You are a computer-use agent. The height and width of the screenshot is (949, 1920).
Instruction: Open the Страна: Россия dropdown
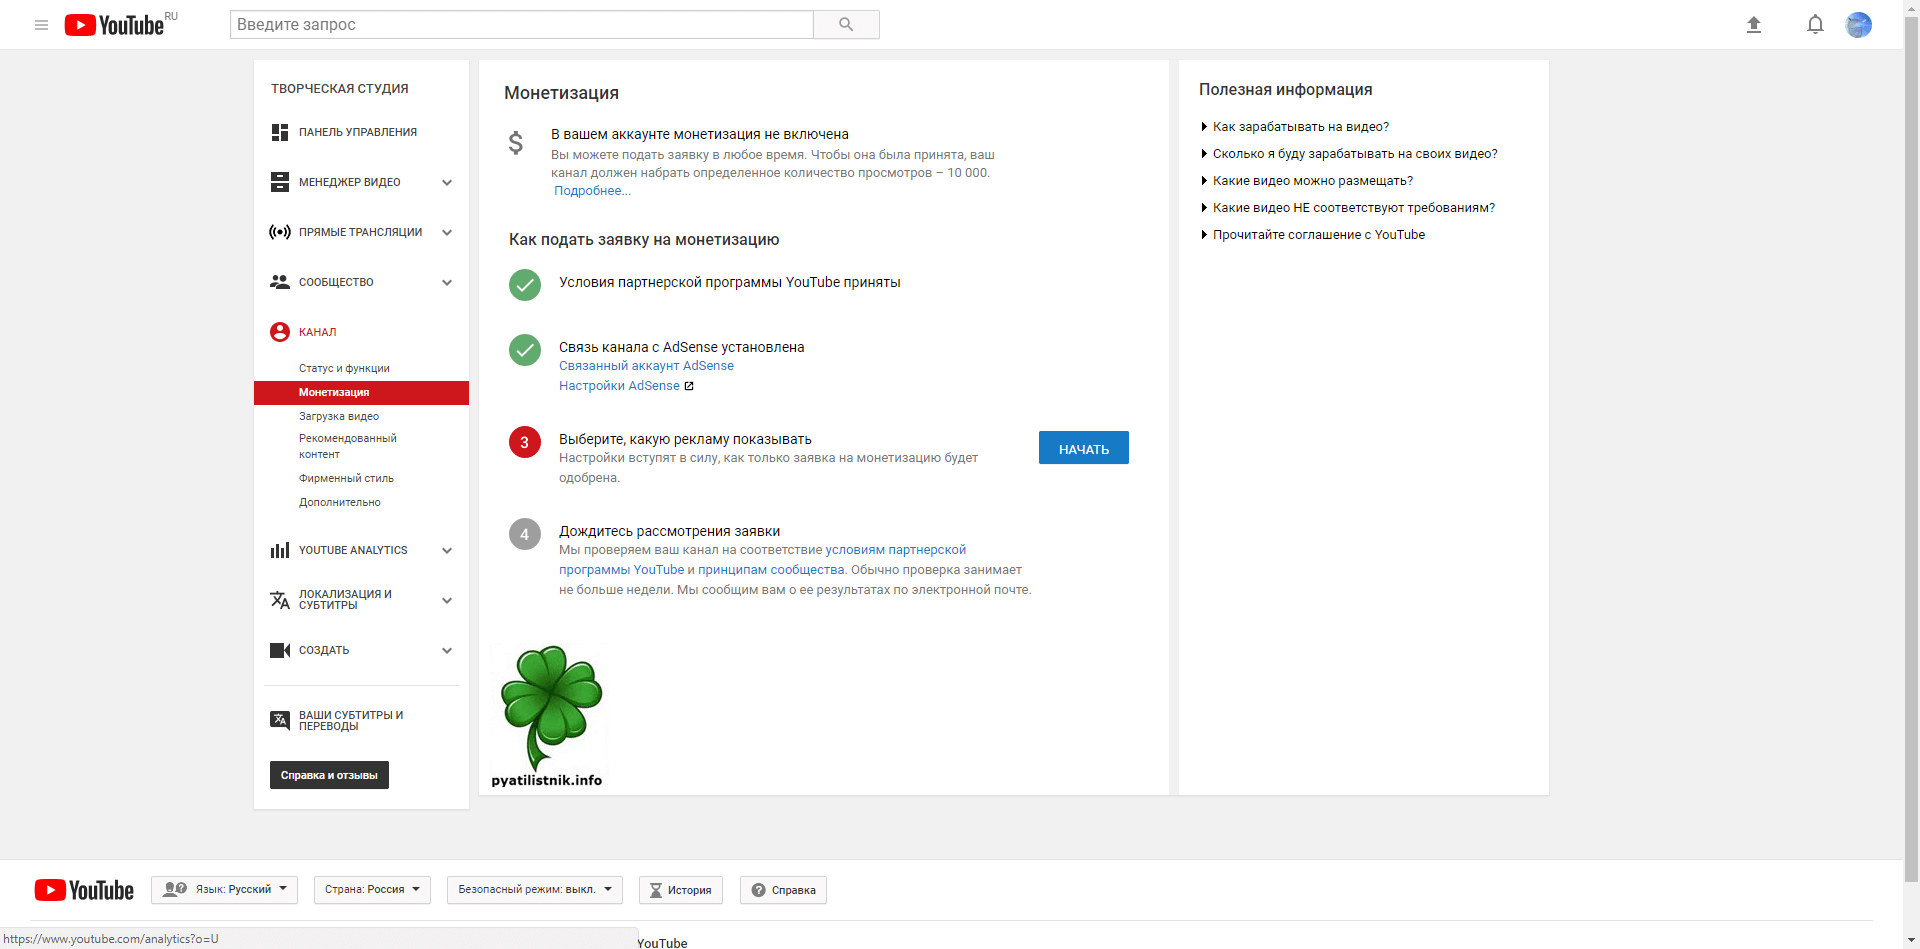click(372, 890)
